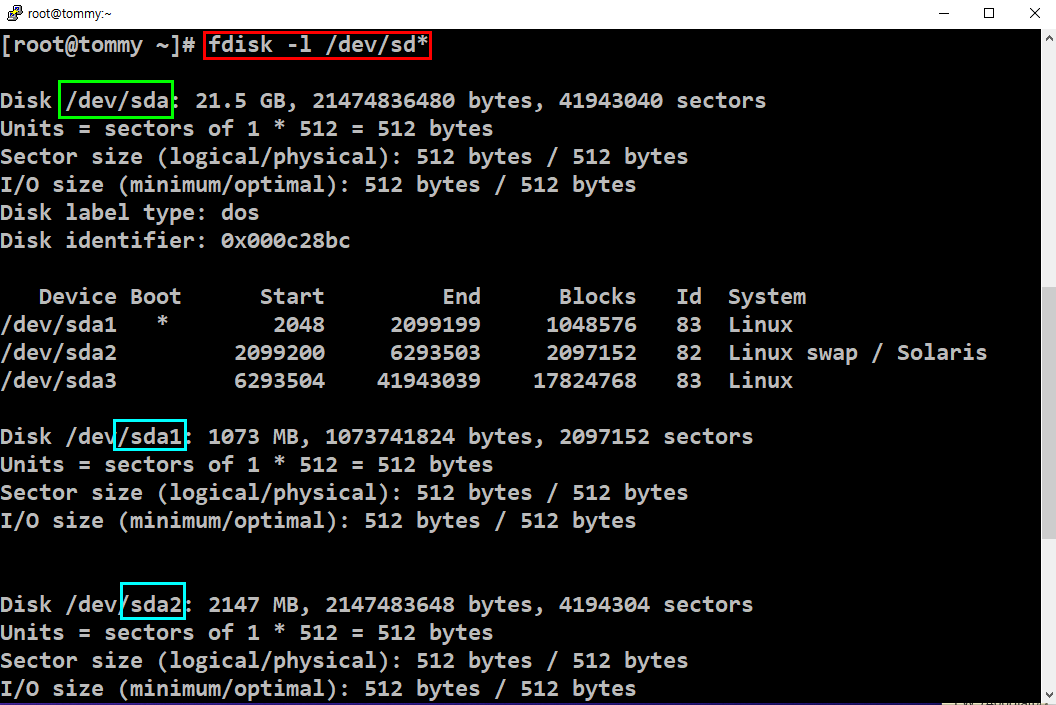1056x705 pixels.
Task: Click the Device column header
Action: (77, 296)
